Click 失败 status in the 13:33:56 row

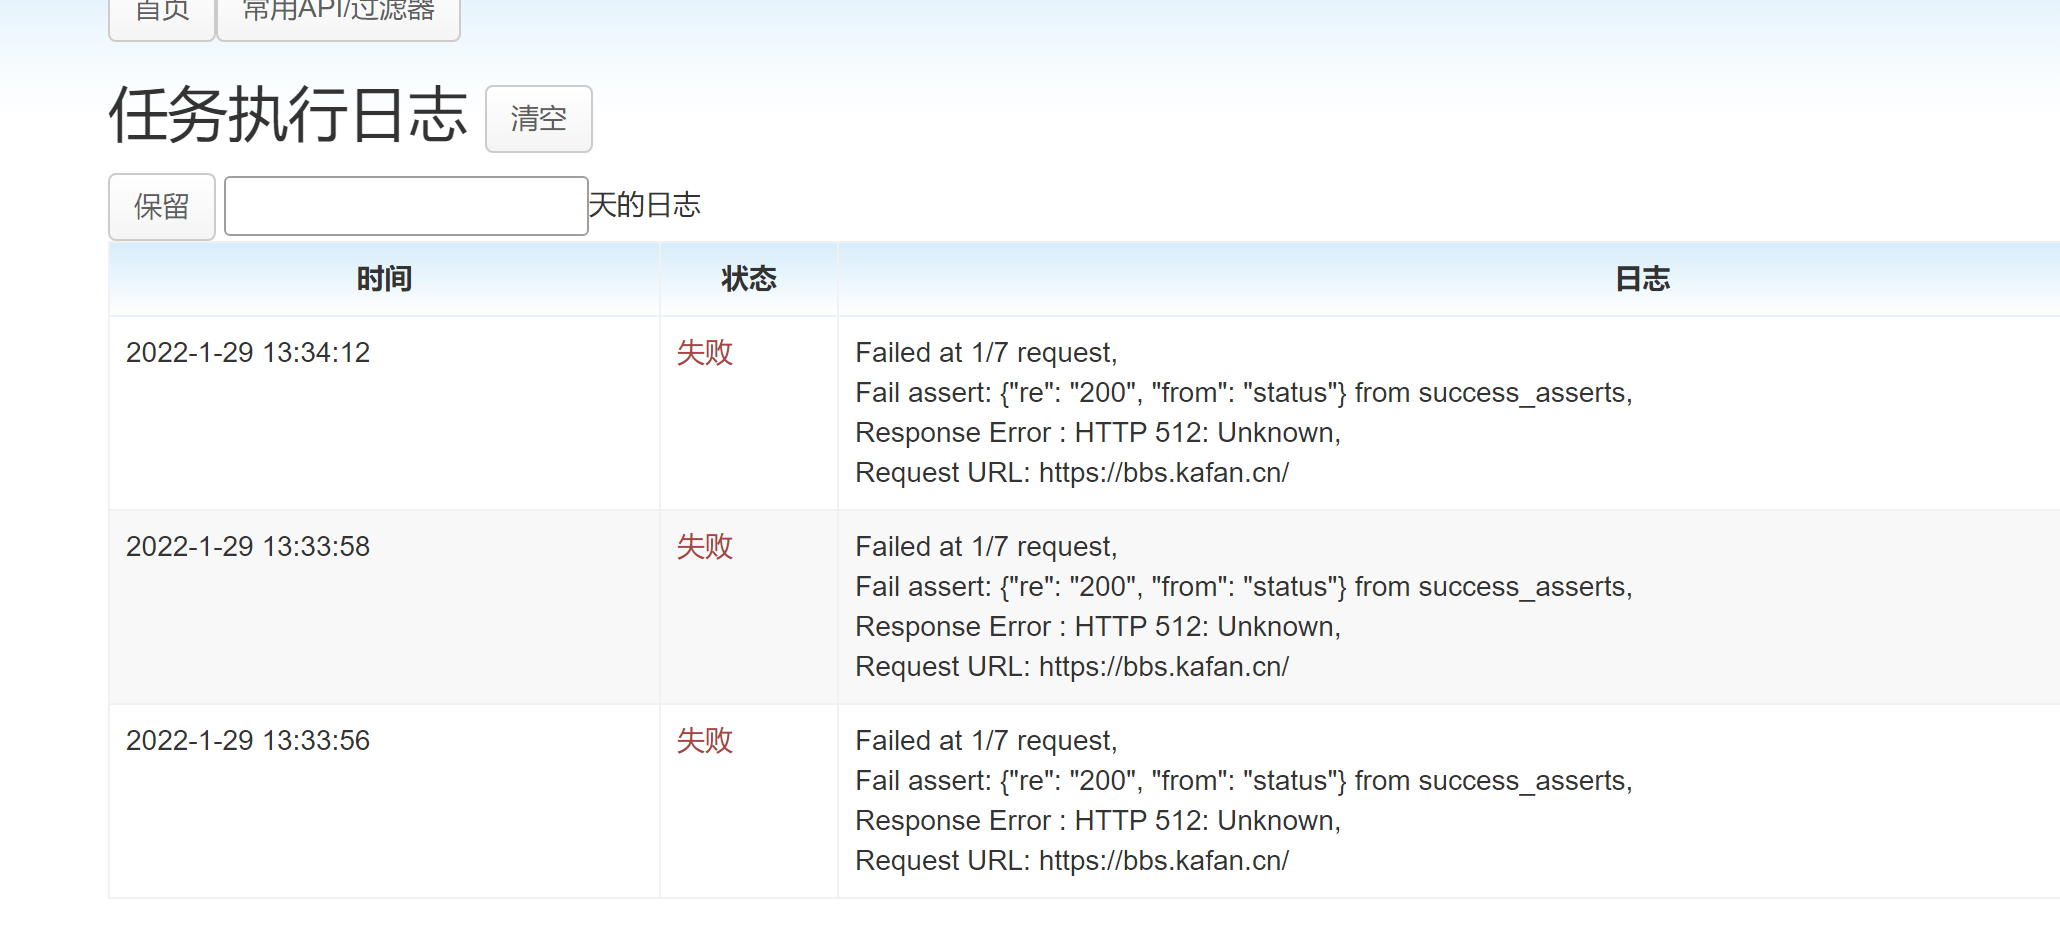[x=705, y=741]
